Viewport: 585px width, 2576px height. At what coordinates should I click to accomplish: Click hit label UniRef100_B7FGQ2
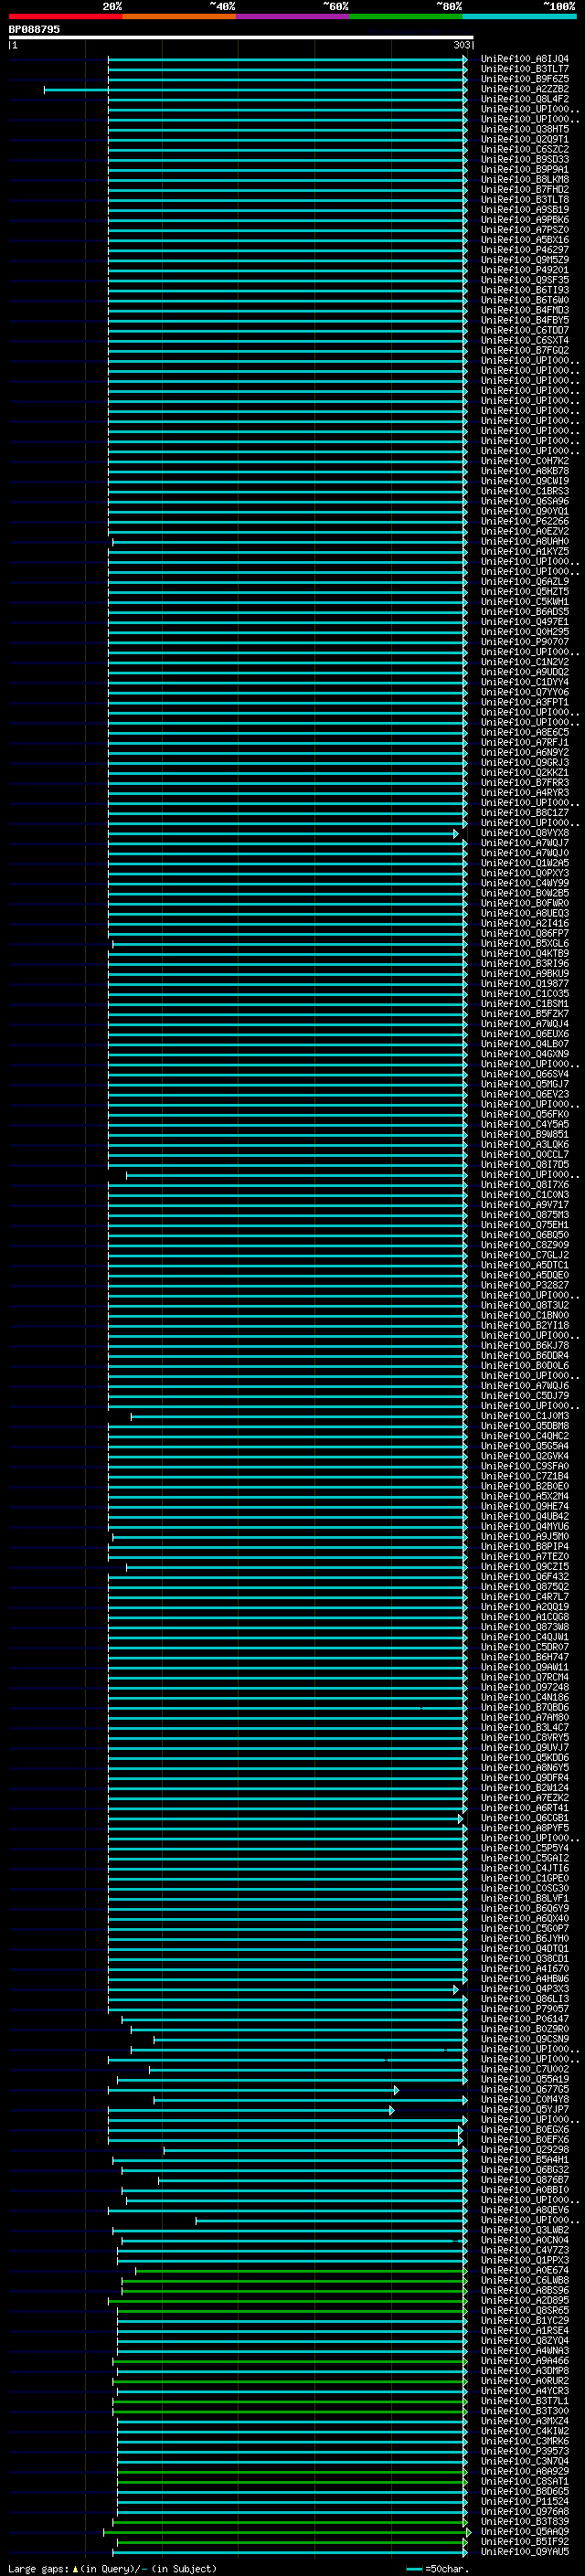tap(524, 350)
